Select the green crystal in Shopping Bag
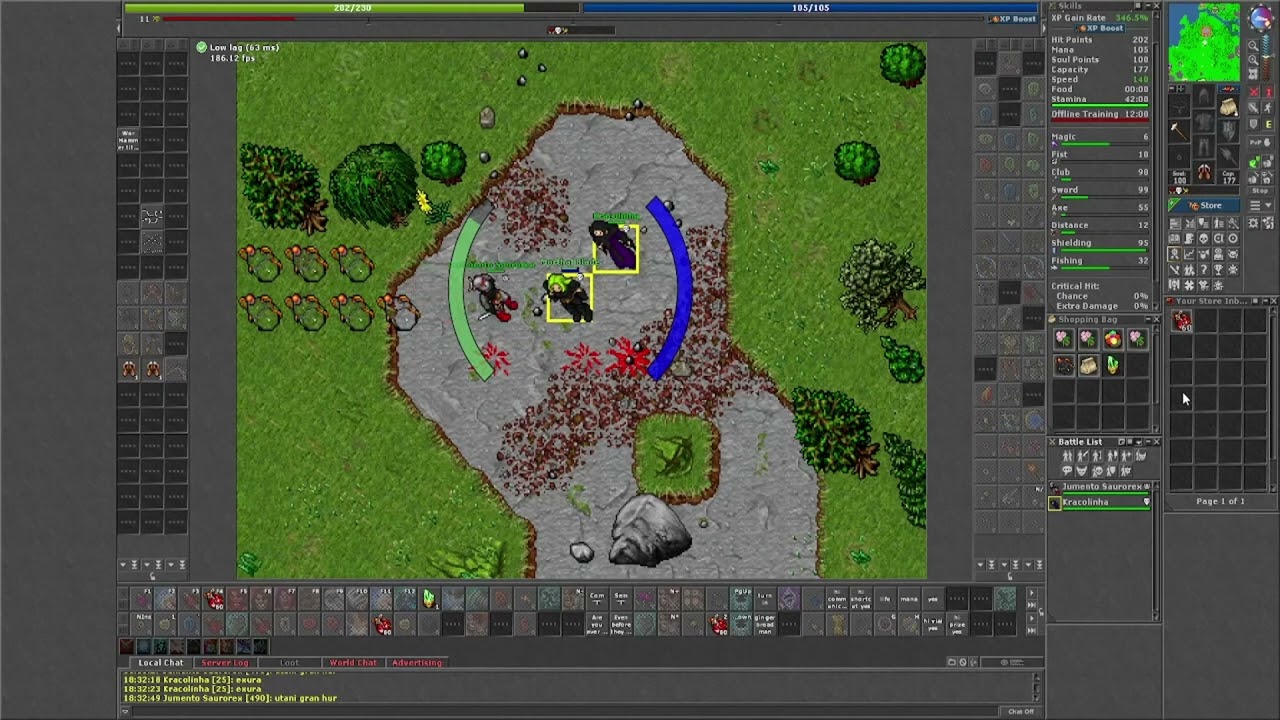 (1113, 365)
